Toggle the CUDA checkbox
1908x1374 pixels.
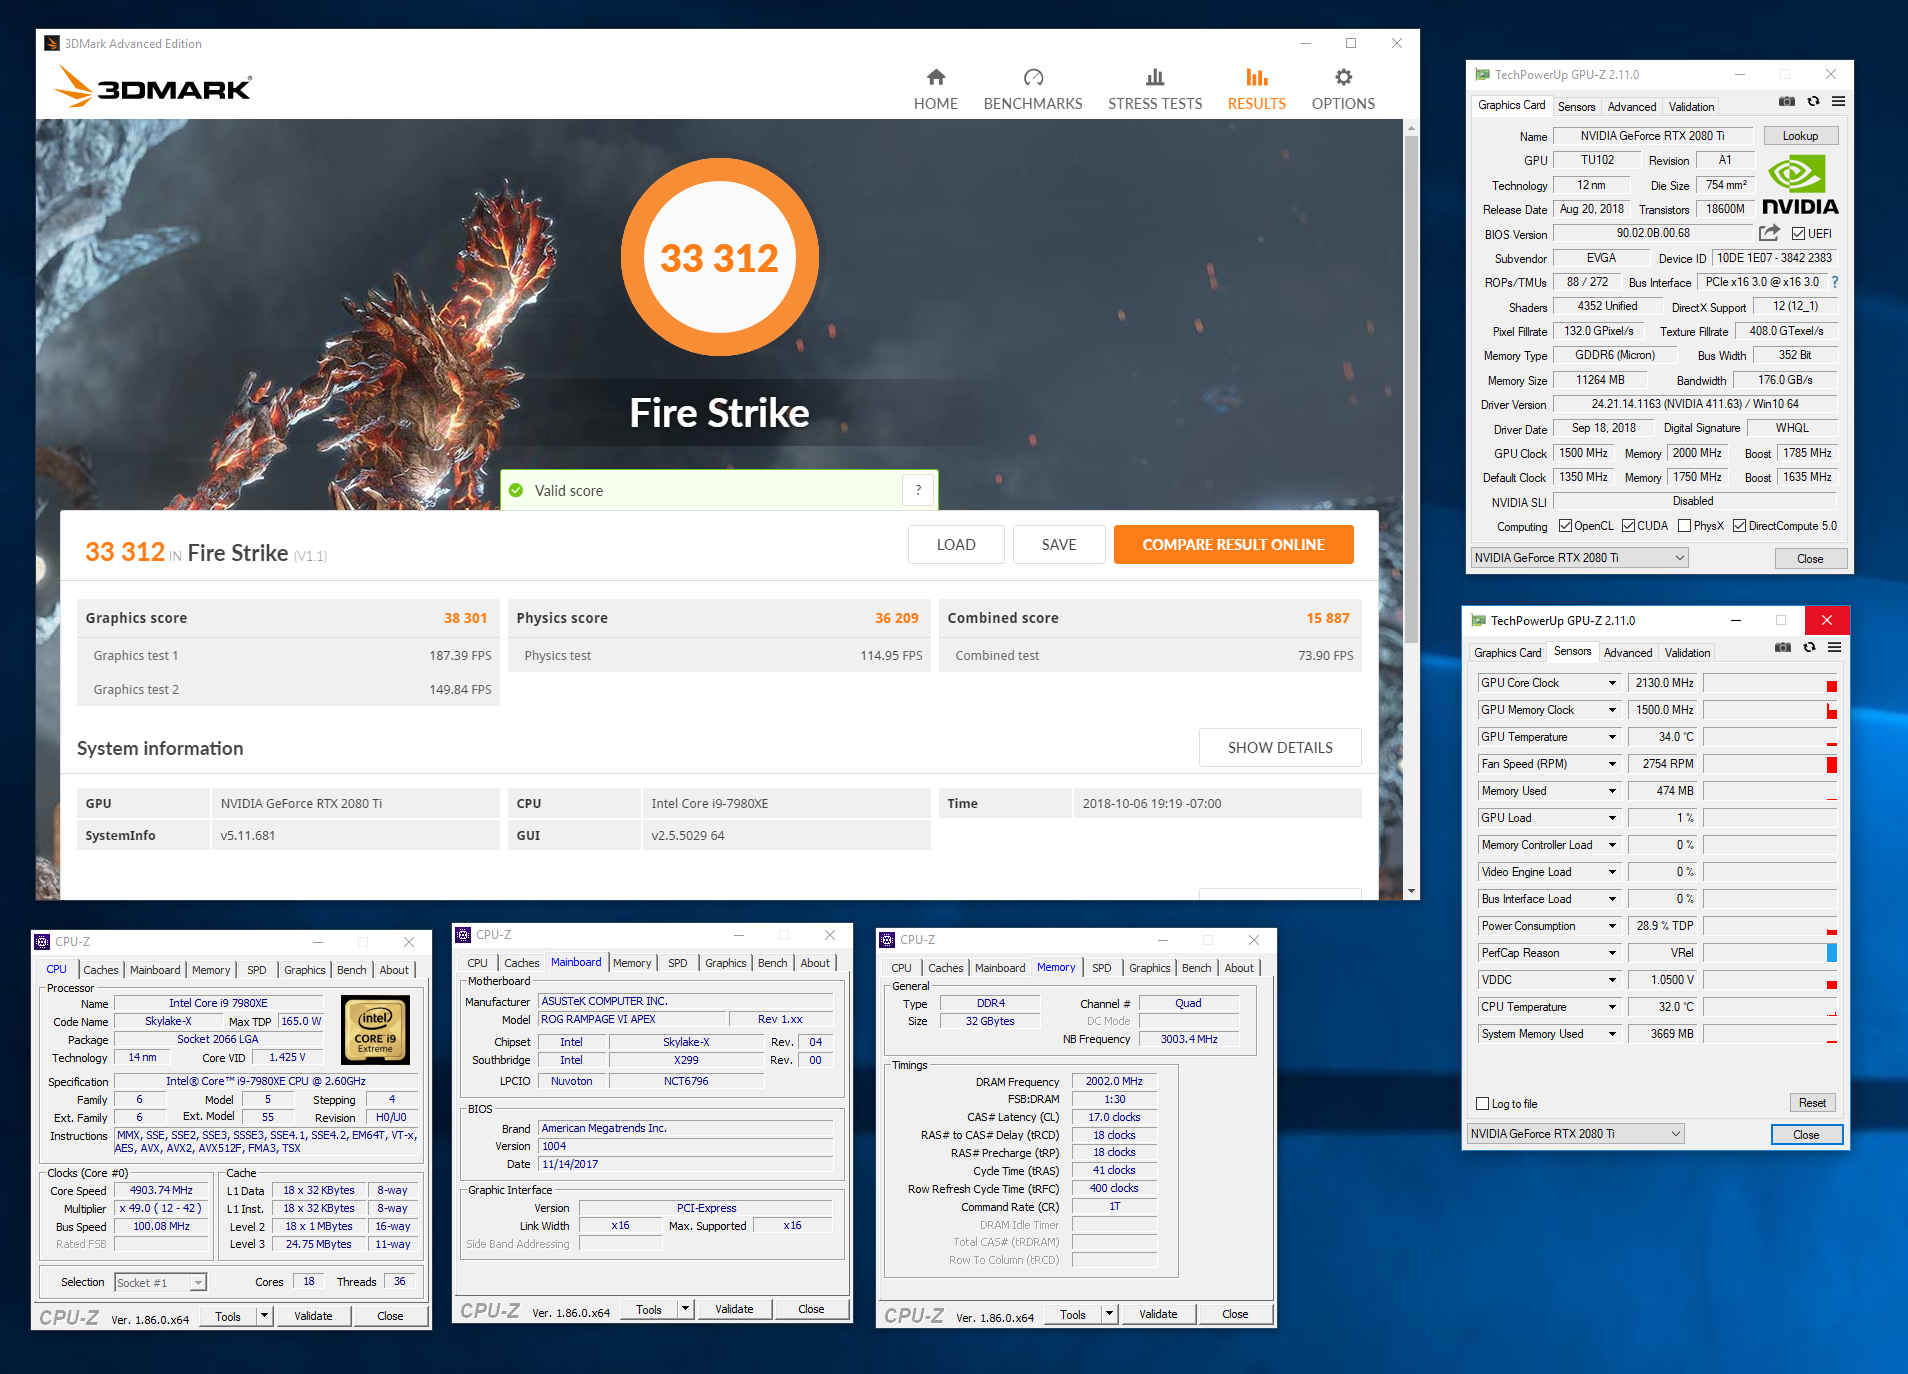pos(1628,526)
